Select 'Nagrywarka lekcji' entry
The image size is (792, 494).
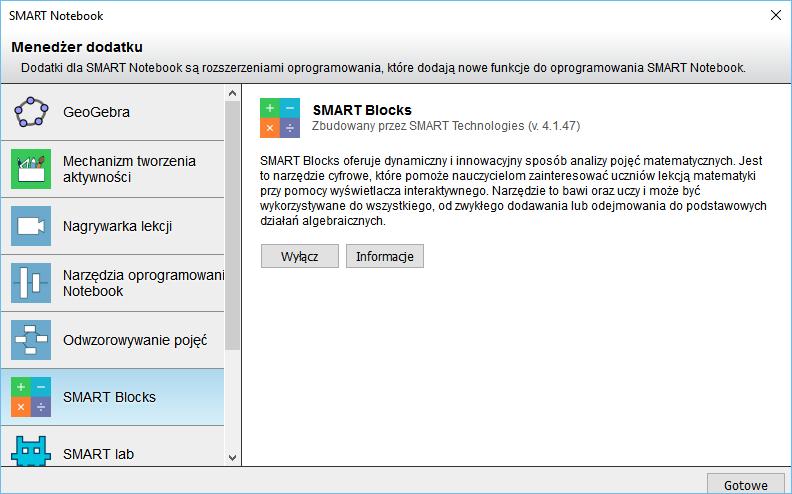point(117,226)
